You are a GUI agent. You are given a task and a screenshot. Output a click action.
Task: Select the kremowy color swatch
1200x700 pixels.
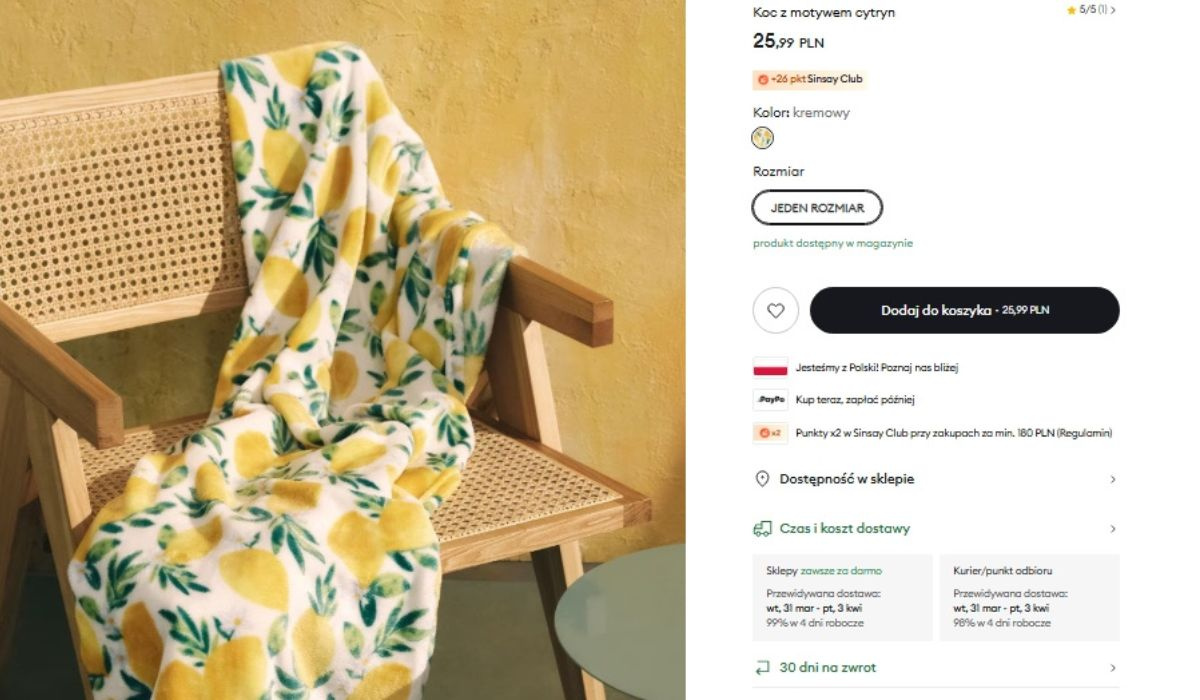click(x=763, y=138)
